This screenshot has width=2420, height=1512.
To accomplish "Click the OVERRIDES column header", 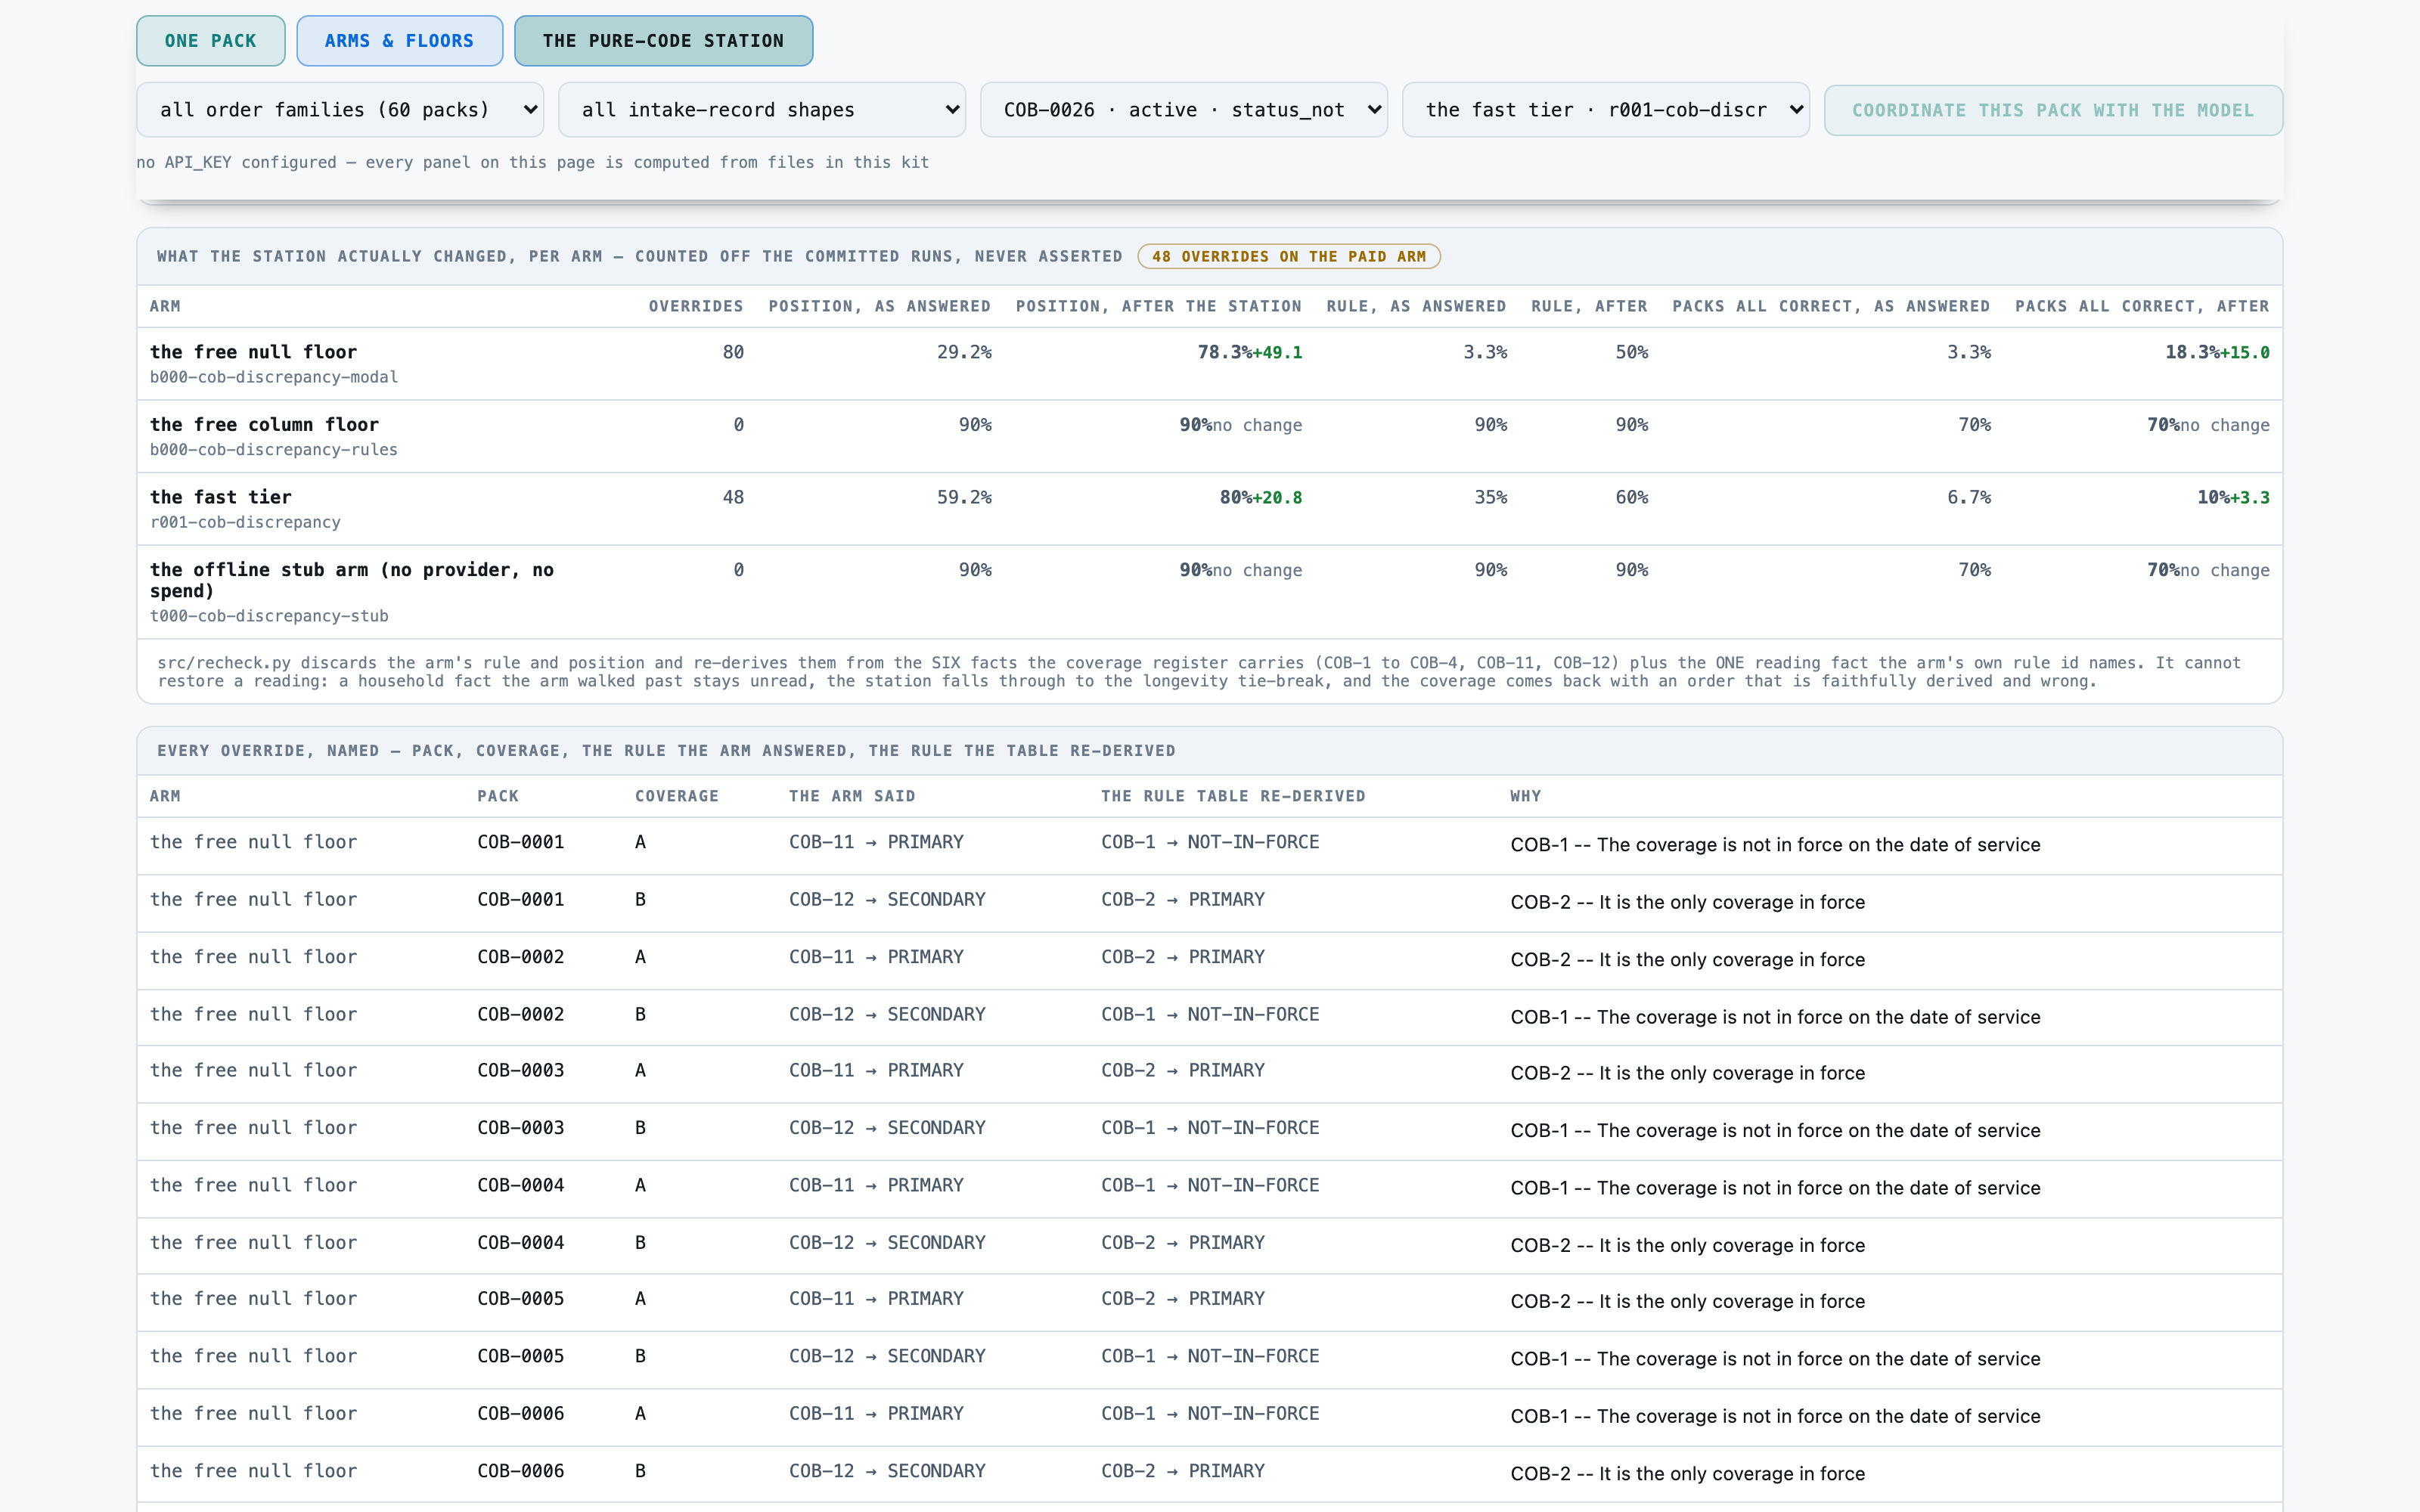I will coord(696,306).
